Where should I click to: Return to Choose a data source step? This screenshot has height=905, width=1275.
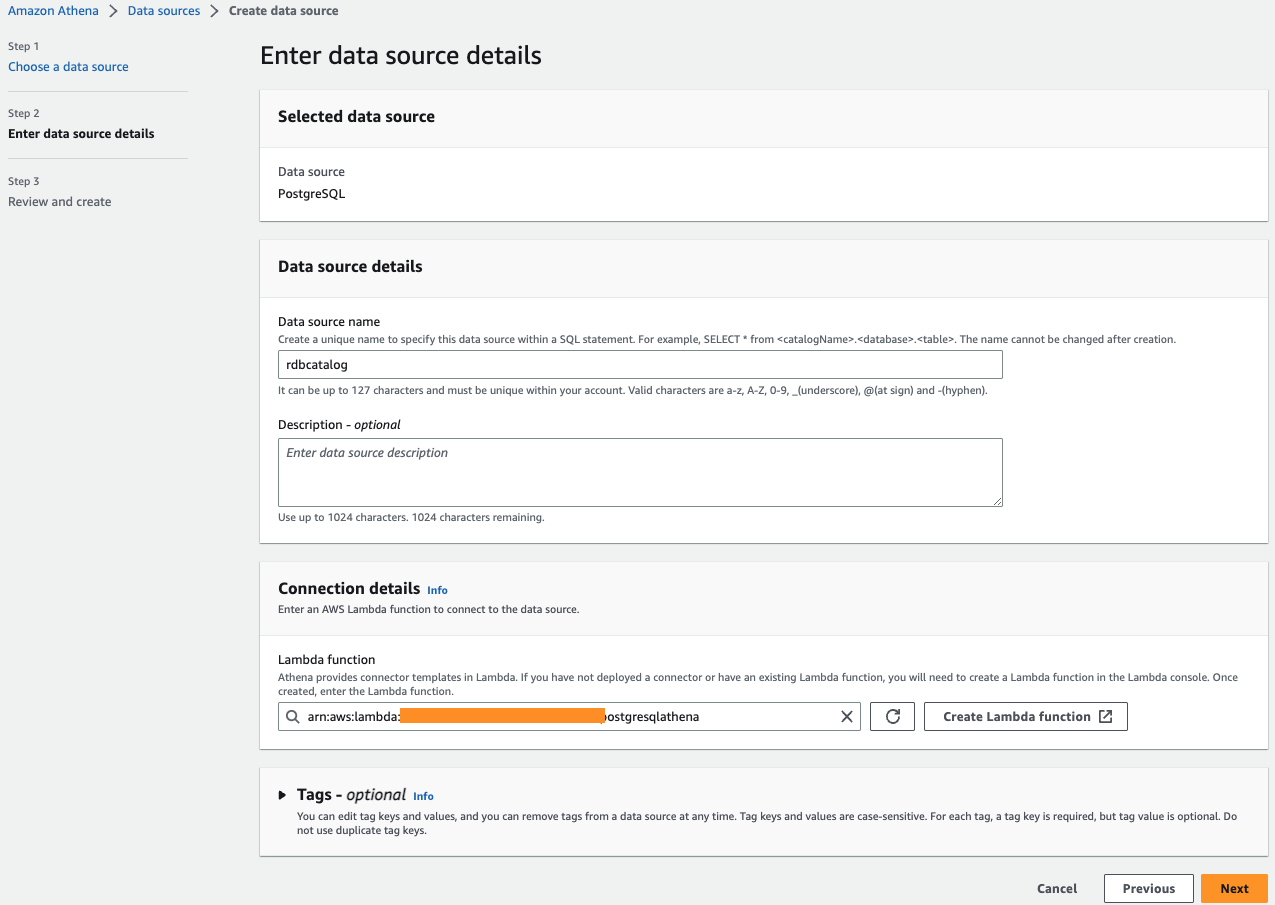click(68, 67)
